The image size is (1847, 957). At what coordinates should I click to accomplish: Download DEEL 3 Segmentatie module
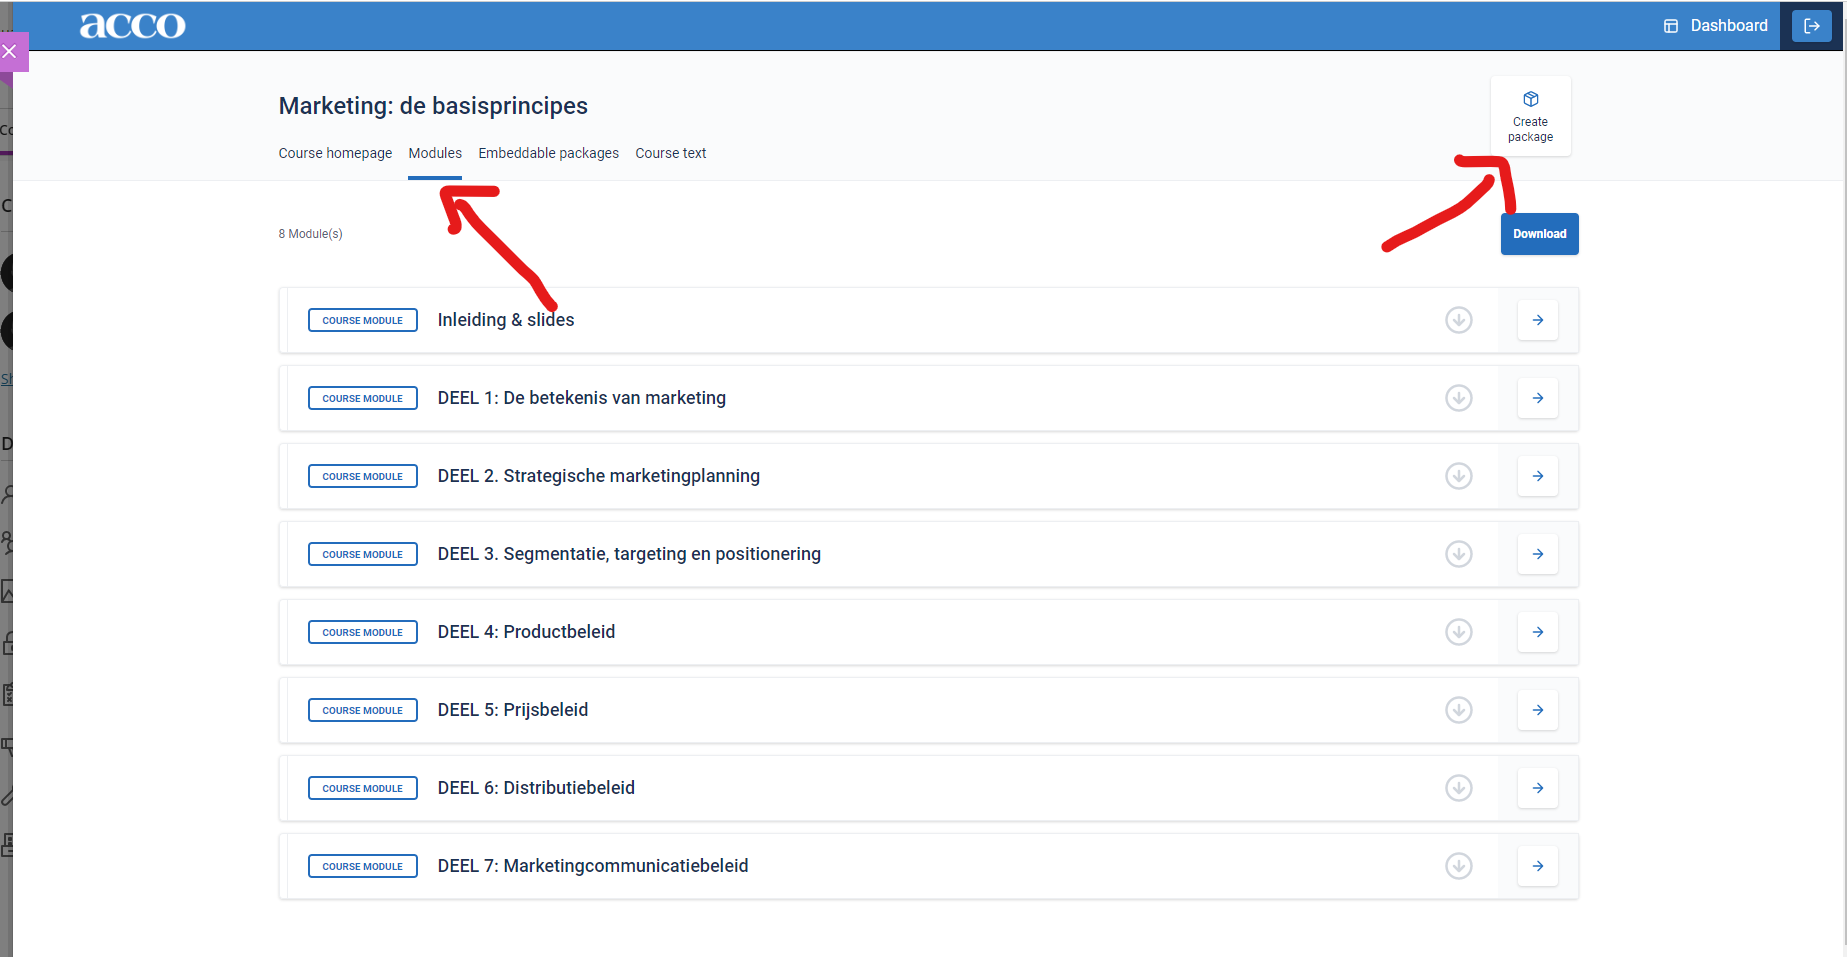click(1458, 554)
